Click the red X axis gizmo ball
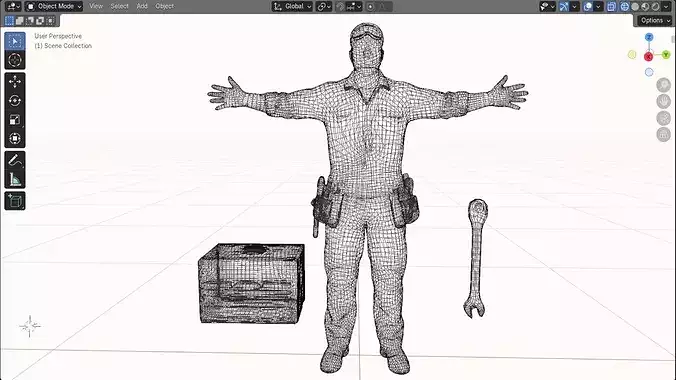The height and width of the screenshot is (380, 676). tap(648, 57)
